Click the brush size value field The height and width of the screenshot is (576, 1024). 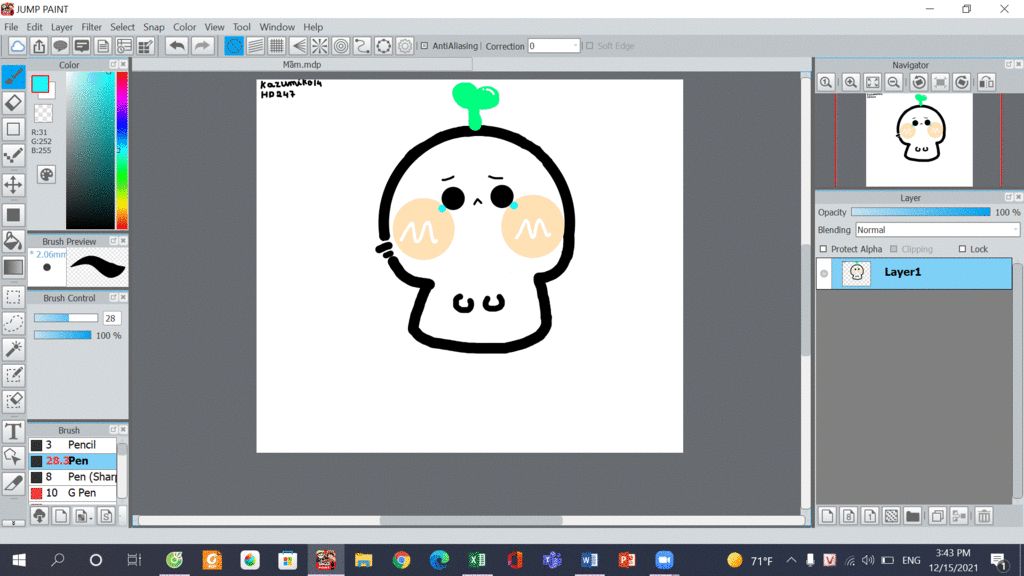pos(111,318)
